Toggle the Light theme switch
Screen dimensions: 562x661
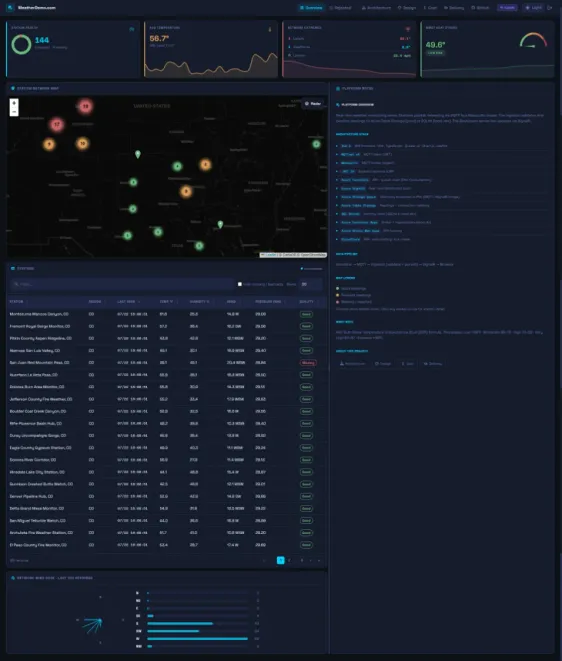tap(533, 8)
